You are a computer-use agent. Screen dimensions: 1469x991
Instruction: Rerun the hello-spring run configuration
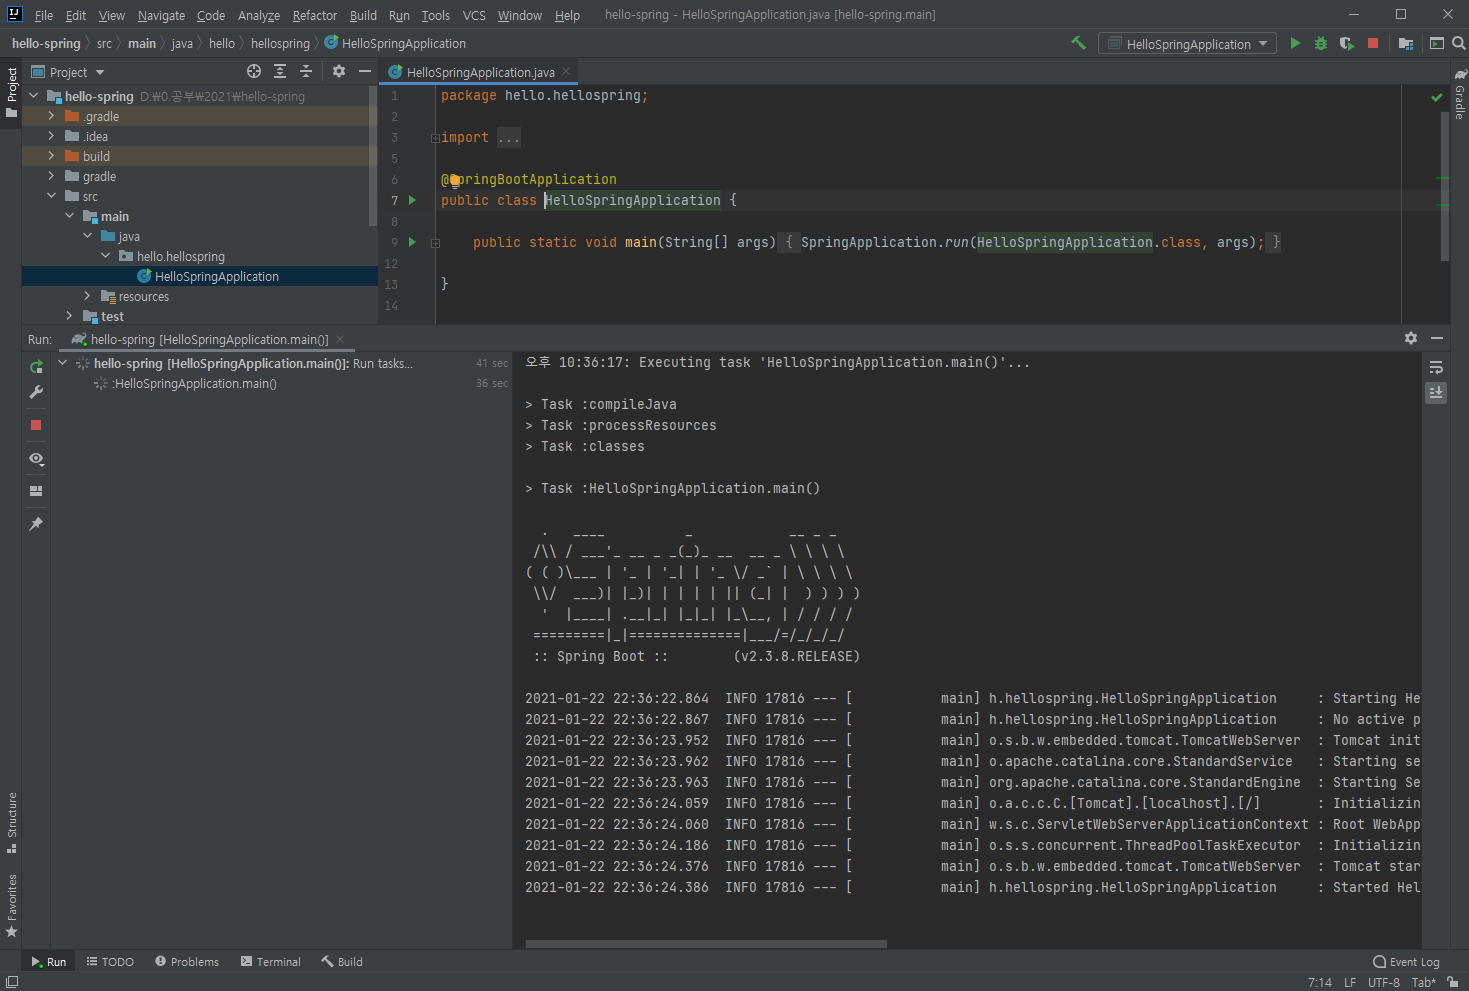pyautogui.click(x=36, y=367)
